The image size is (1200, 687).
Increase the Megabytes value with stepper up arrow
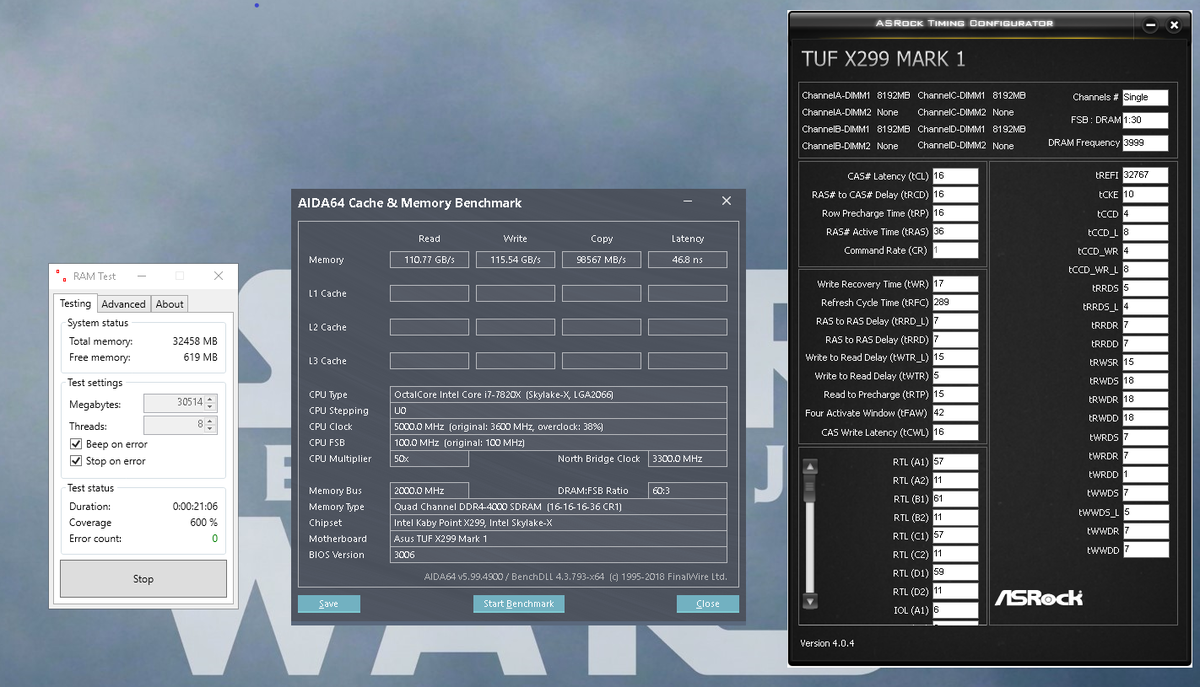(210, 398)
